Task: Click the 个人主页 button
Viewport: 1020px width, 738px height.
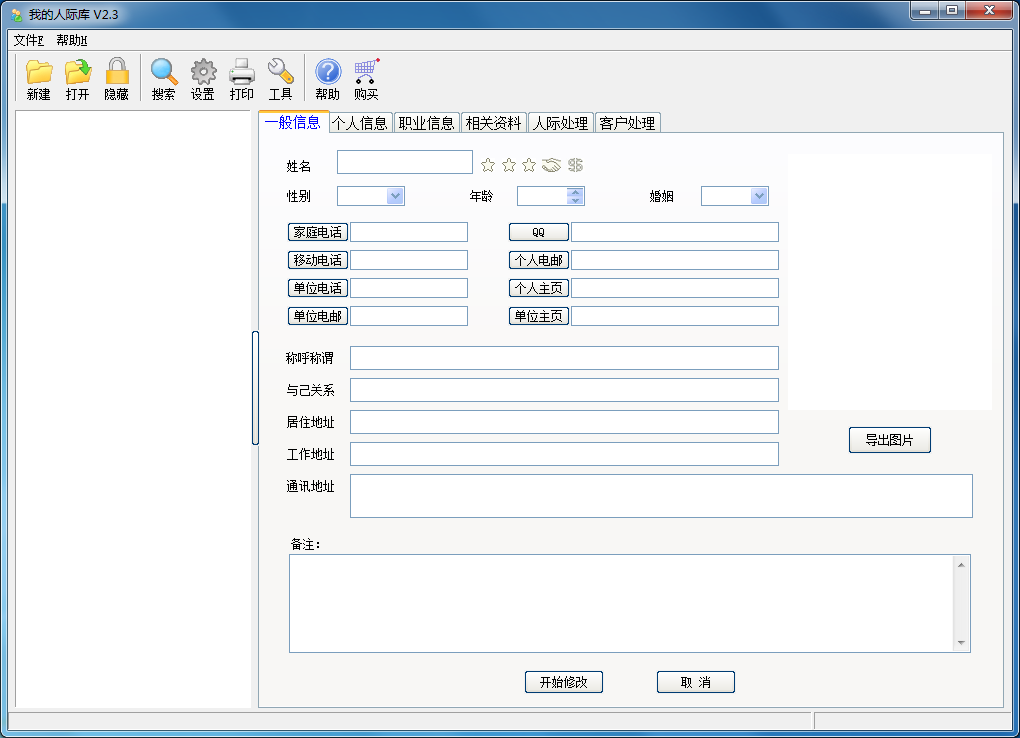Action: 539,288
